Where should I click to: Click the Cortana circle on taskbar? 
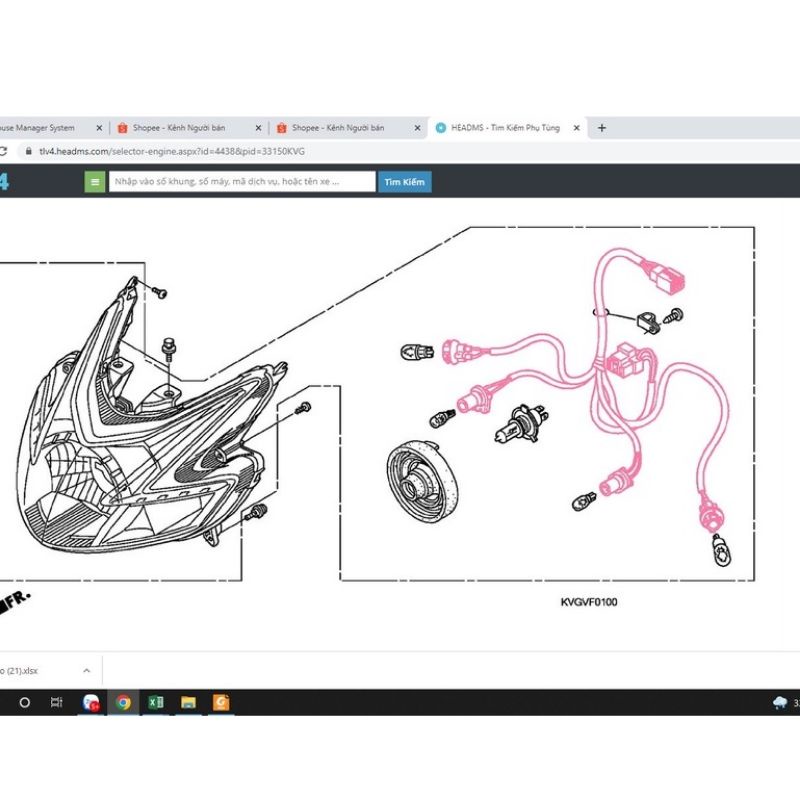coord(24,702)
